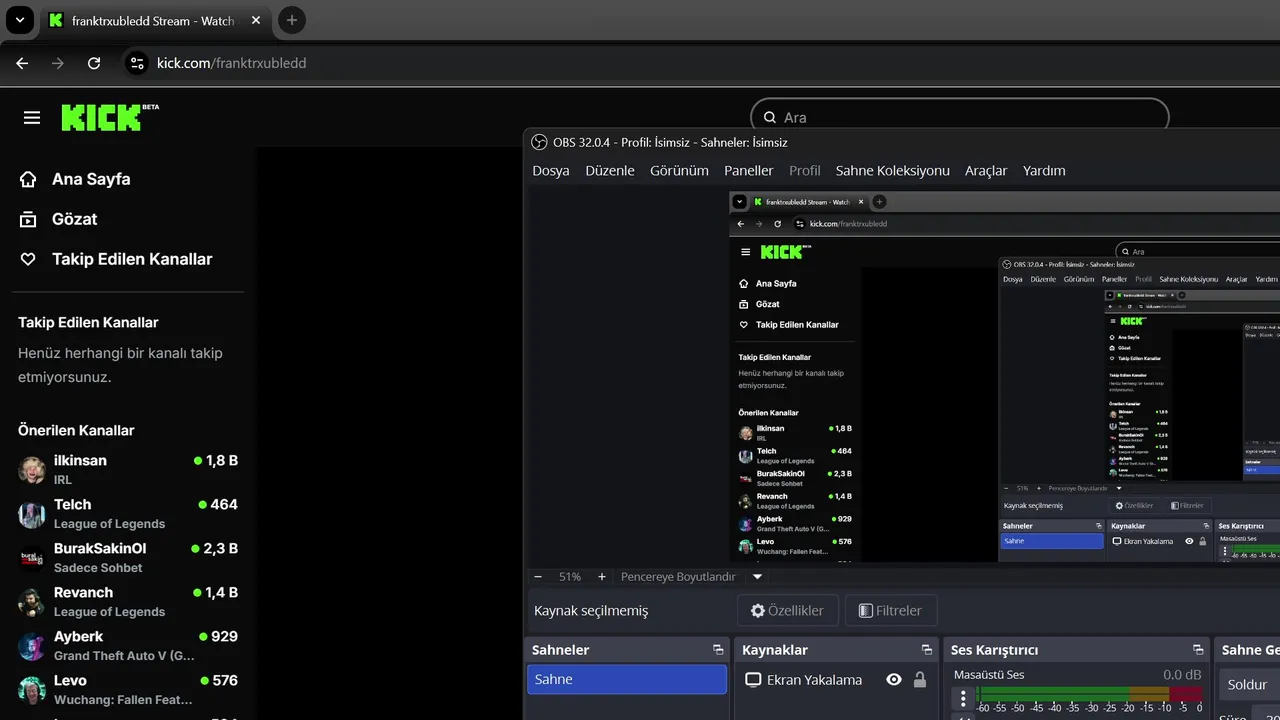Click the BurakSakinOl channel name

click(100, 549)
